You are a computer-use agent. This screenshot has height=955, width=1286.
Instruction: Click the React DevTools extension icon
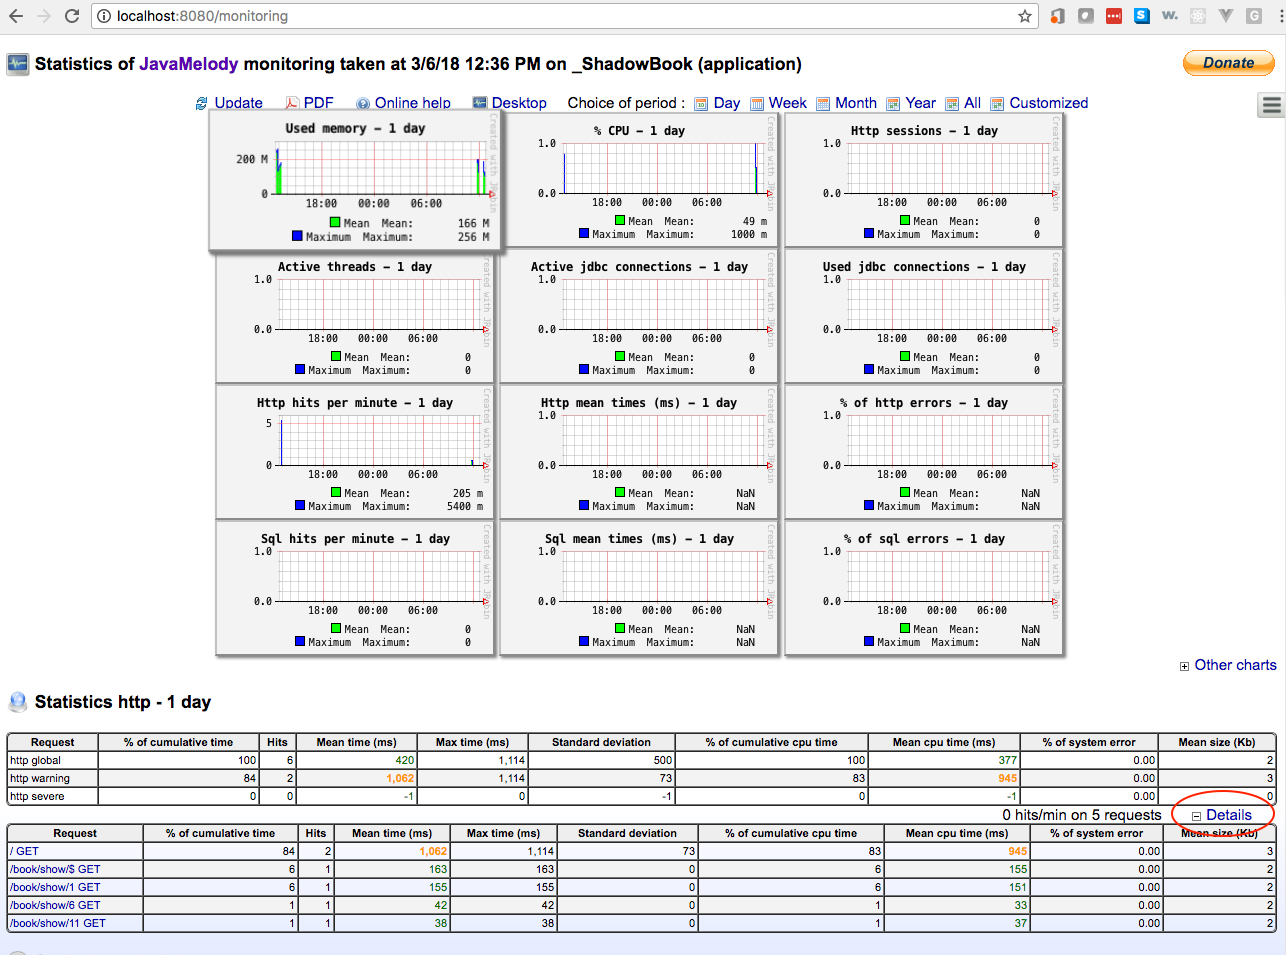(x=1198, y=16)
